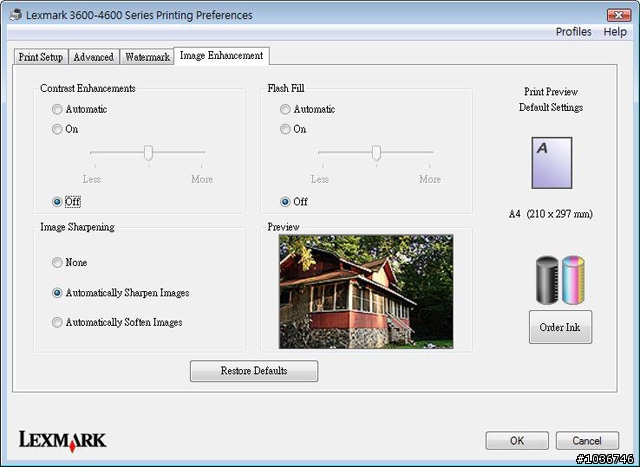Image resolution: width=640 pixels, height=467 pixels.
Task: Click the 'Default Settings' text
Action: coord(551,107)
